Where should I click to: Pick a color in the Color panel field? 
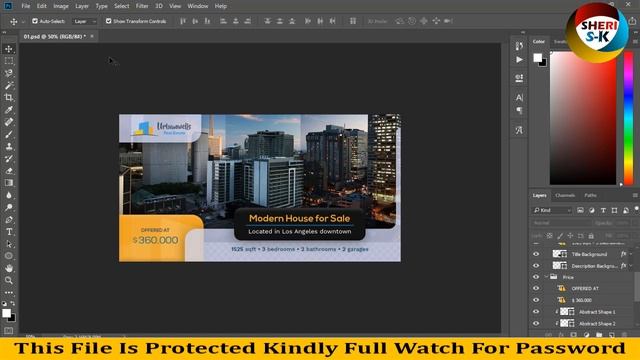[583, 118]
